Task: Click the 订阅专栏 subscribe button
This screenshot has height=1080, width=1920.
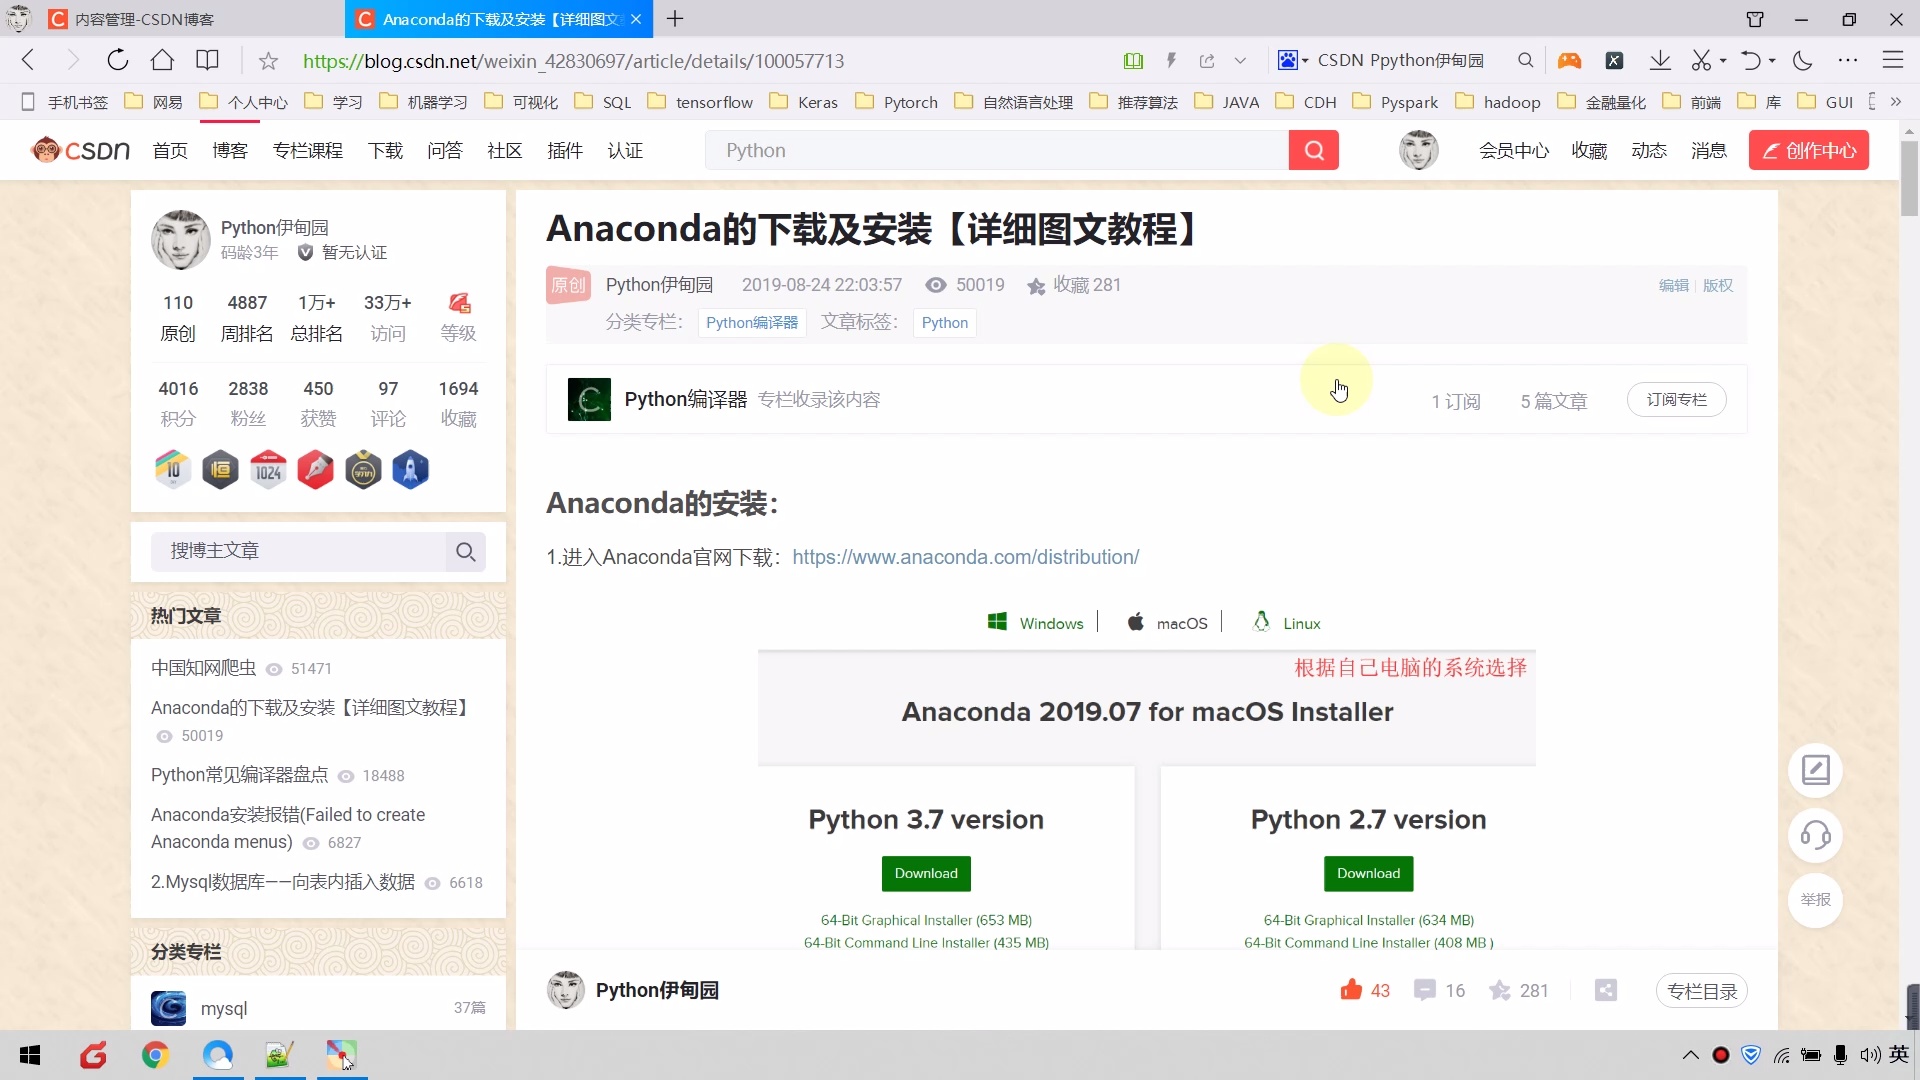Action: click(1676, 399)
